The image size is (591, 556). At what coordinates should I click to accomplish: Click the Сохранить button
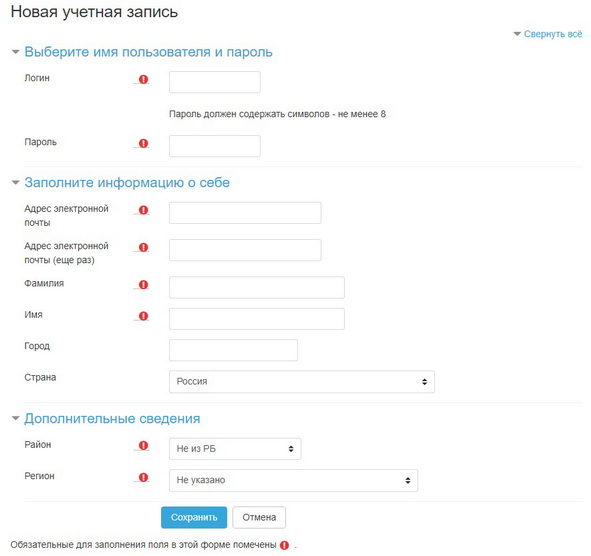click(194, 517)
